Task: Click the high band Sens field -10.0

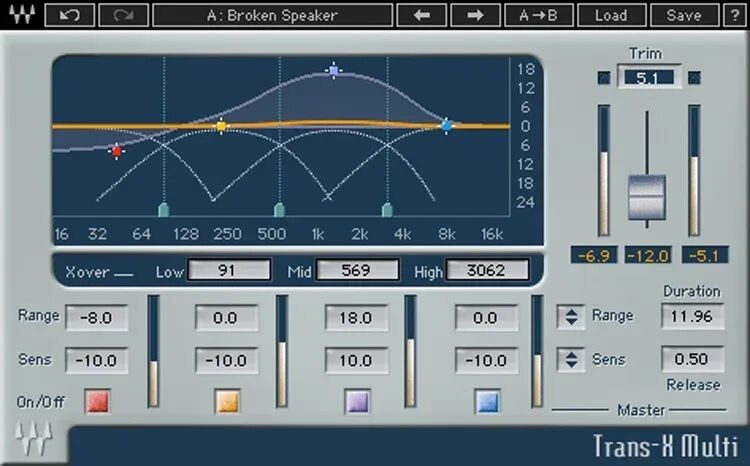Action: [x=487, y=360]
